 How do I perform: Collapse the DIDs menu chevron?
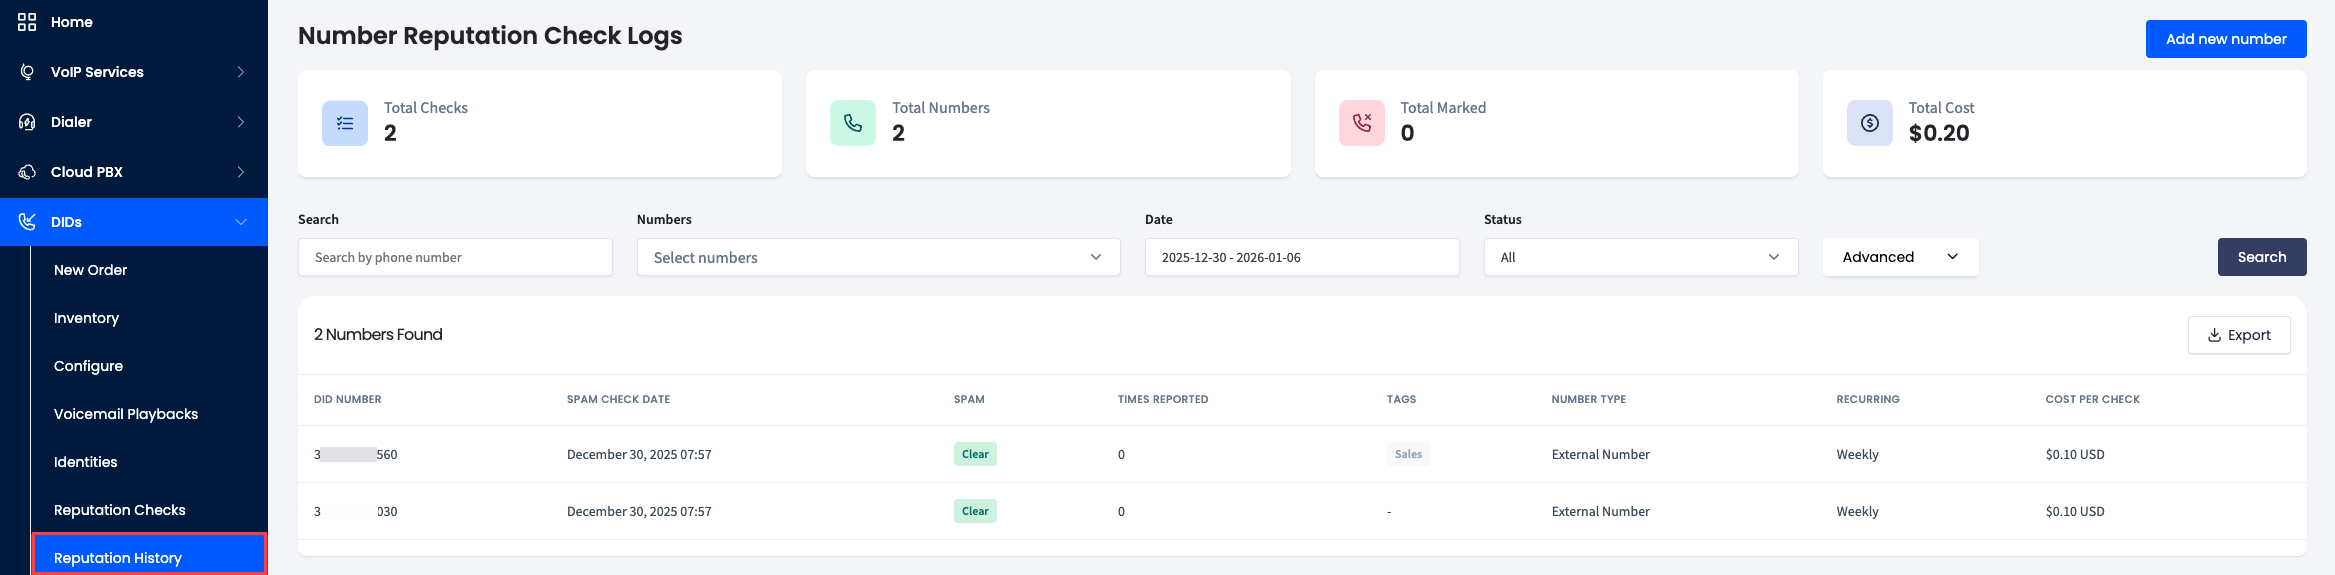click(241, 222)
